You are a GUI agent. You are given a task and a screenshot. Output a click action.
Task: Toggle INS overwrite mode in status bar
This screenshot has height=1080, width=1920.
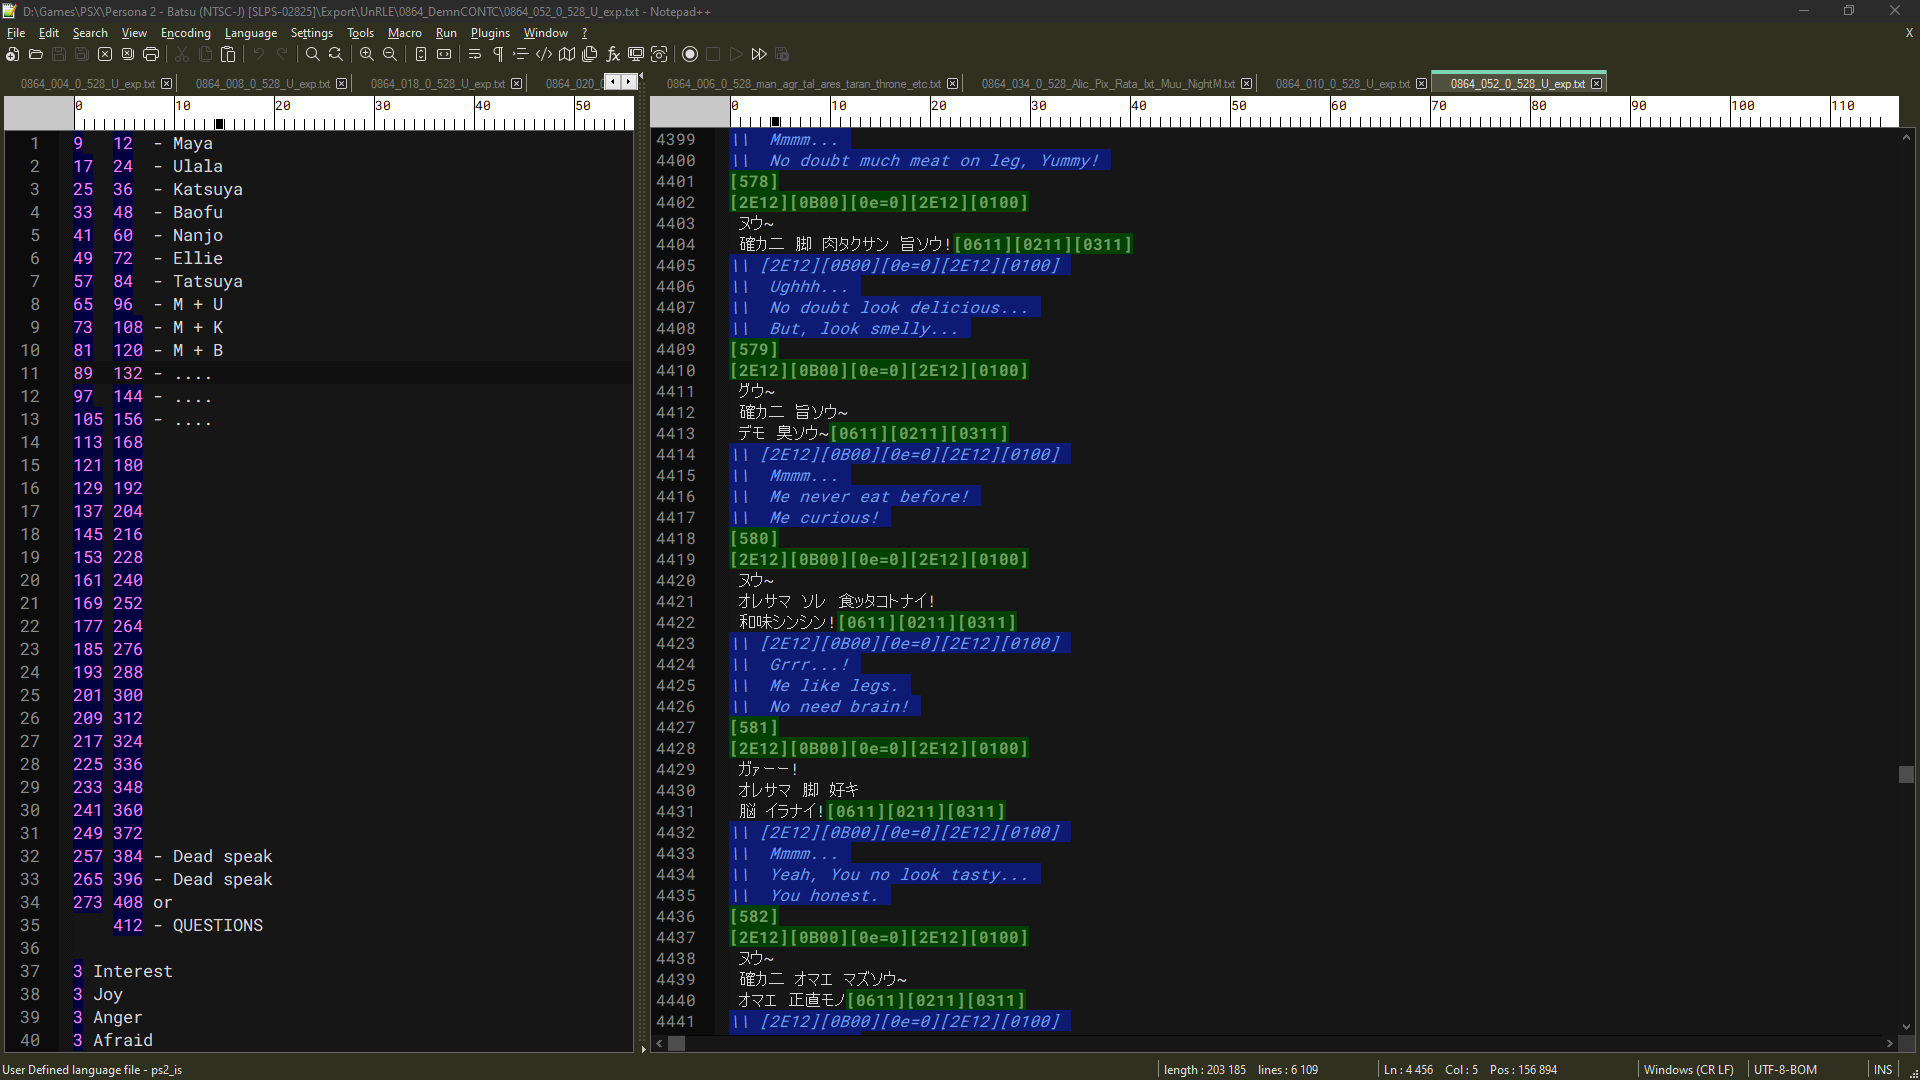[1882, 1069]
